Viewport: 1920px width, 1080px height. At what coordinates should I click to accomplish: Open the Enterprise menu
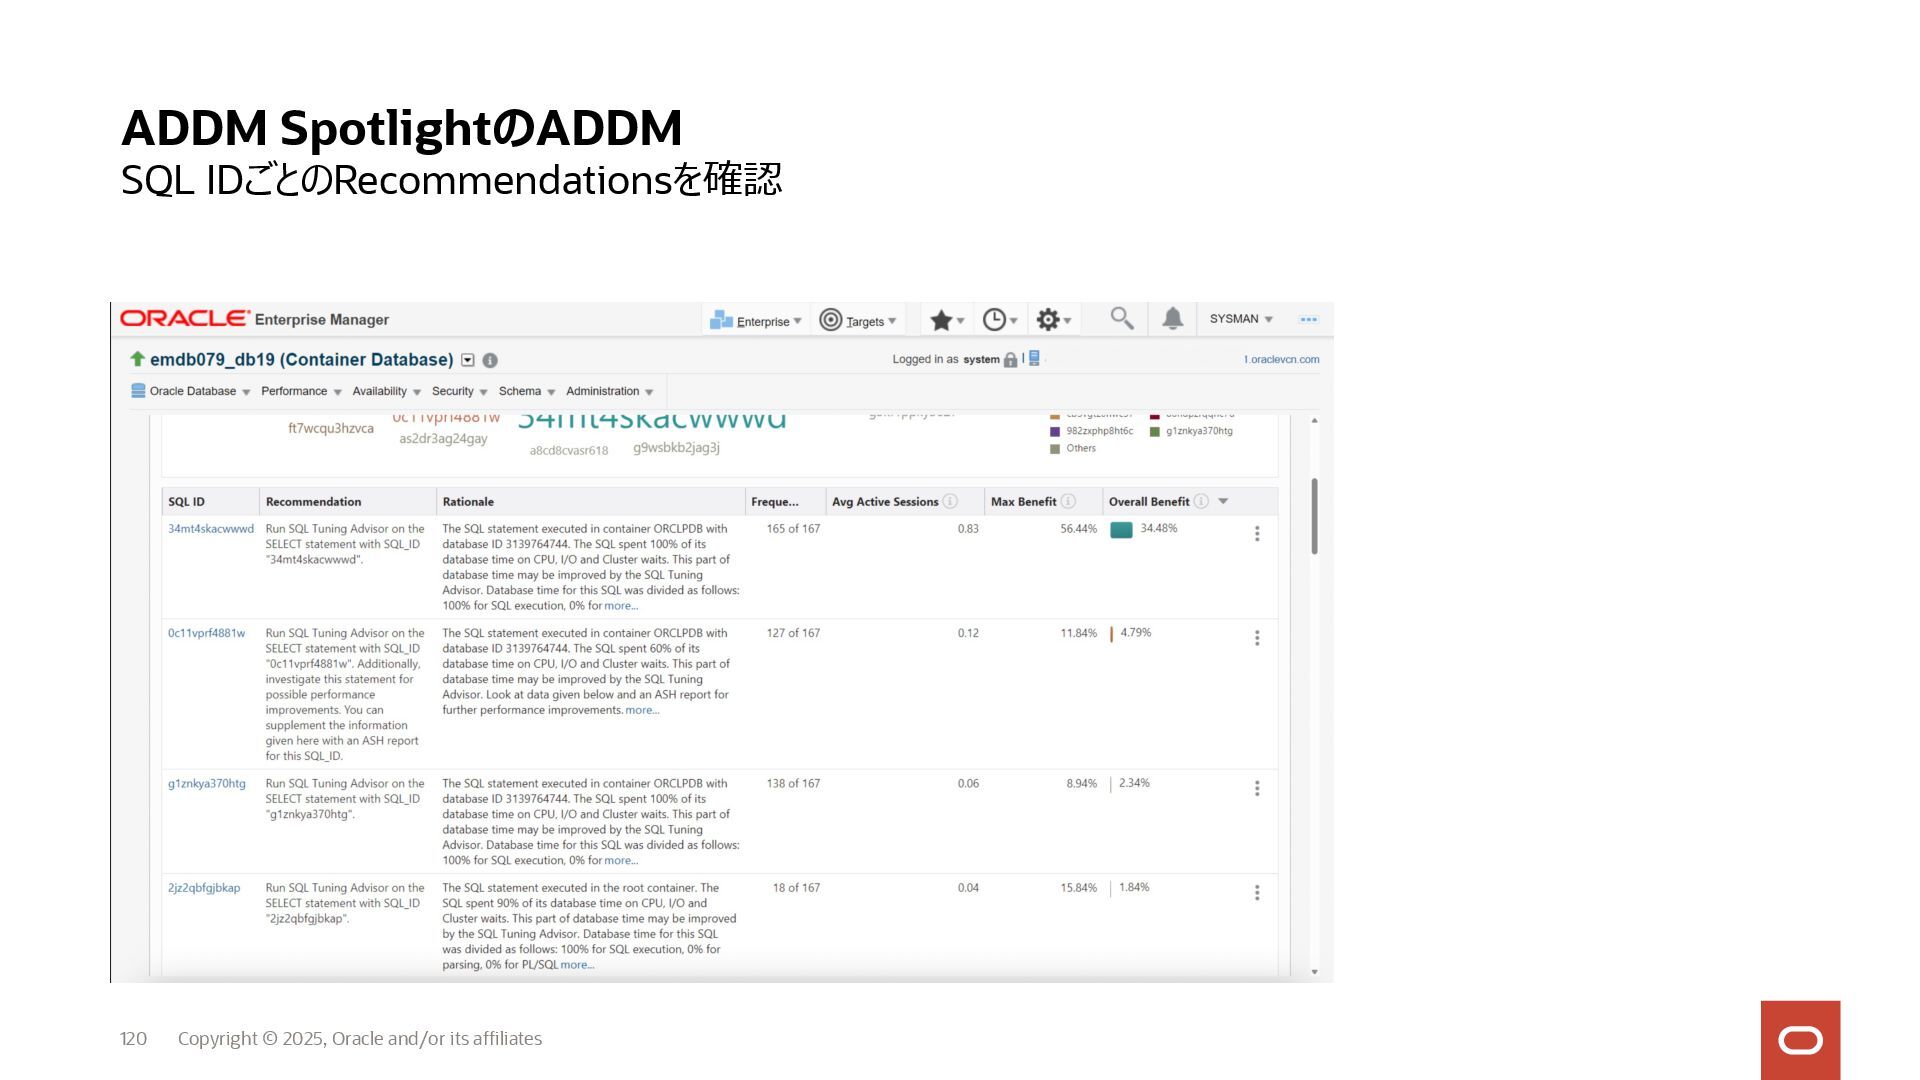(x=755, y=321)
